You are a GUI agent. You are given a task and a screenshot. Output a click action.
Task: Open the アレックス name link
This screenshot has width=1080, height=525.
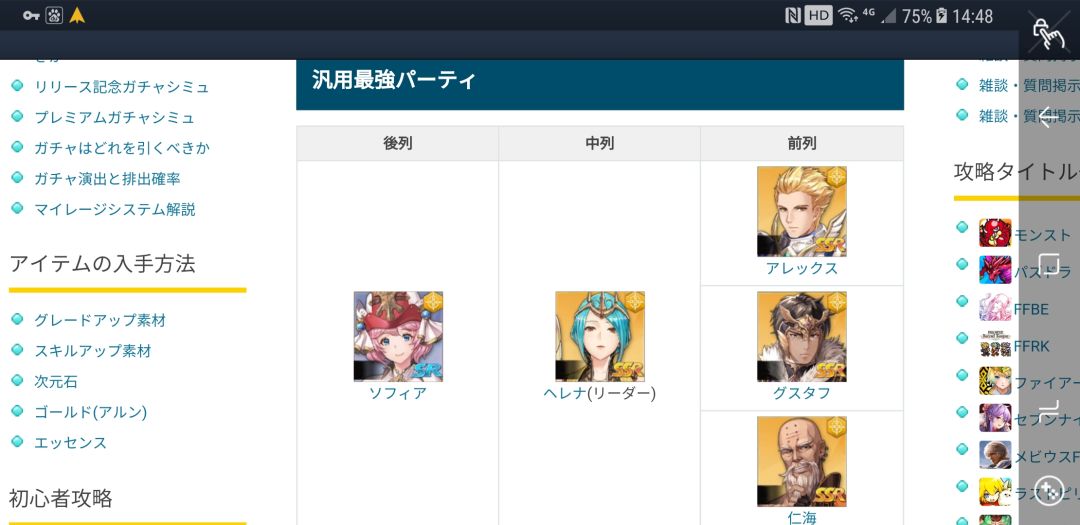click(x=802, y=268)
